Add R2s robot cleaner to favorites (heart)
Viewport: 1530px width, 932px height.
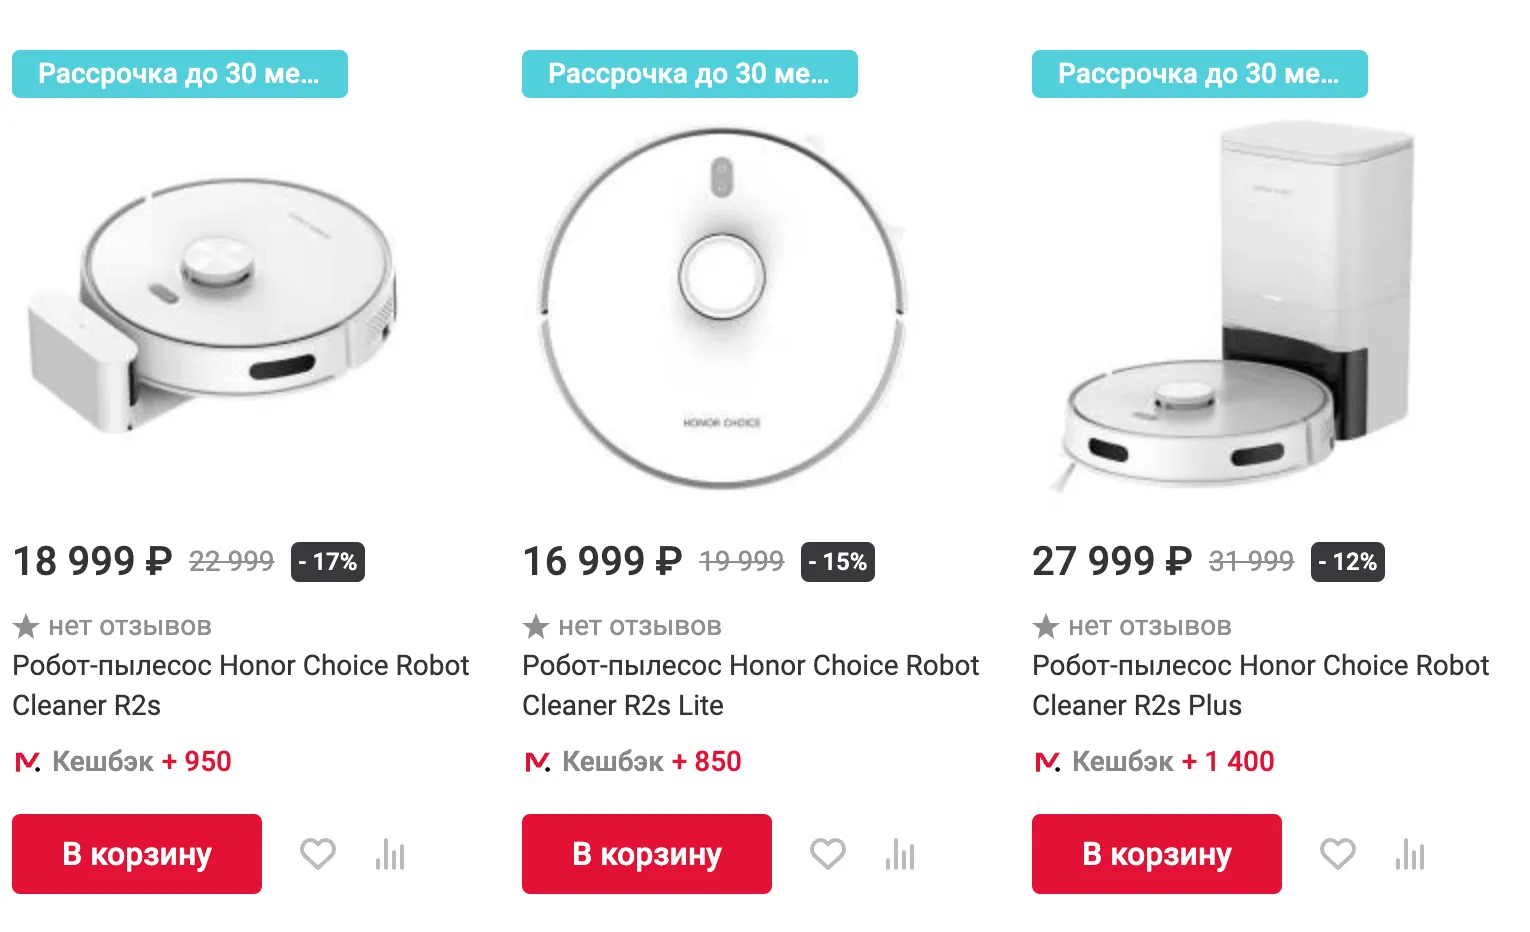[318, 854]
